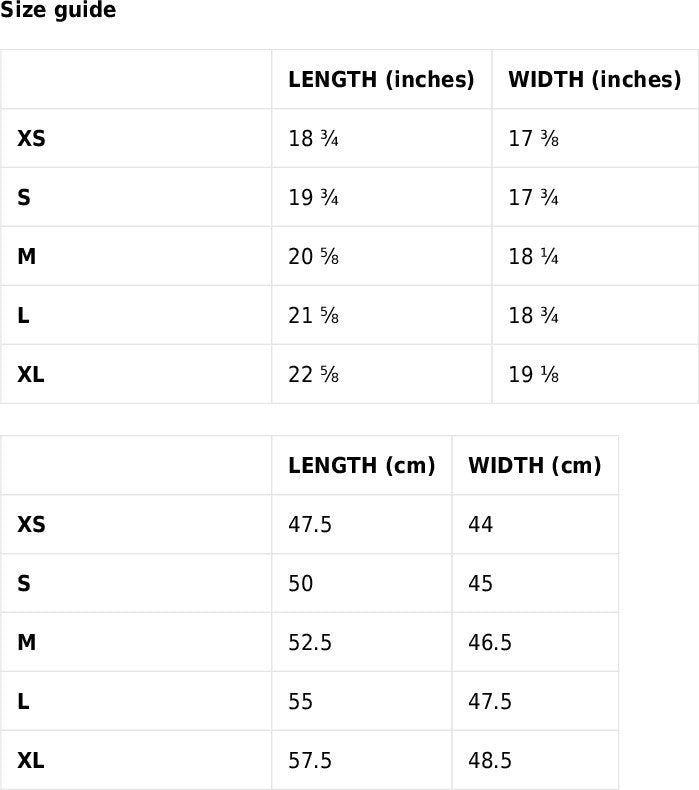Click the Size guide heading
Image resolution: width=699 pixels, height=790 pixels.
click(x=58, y=11)
